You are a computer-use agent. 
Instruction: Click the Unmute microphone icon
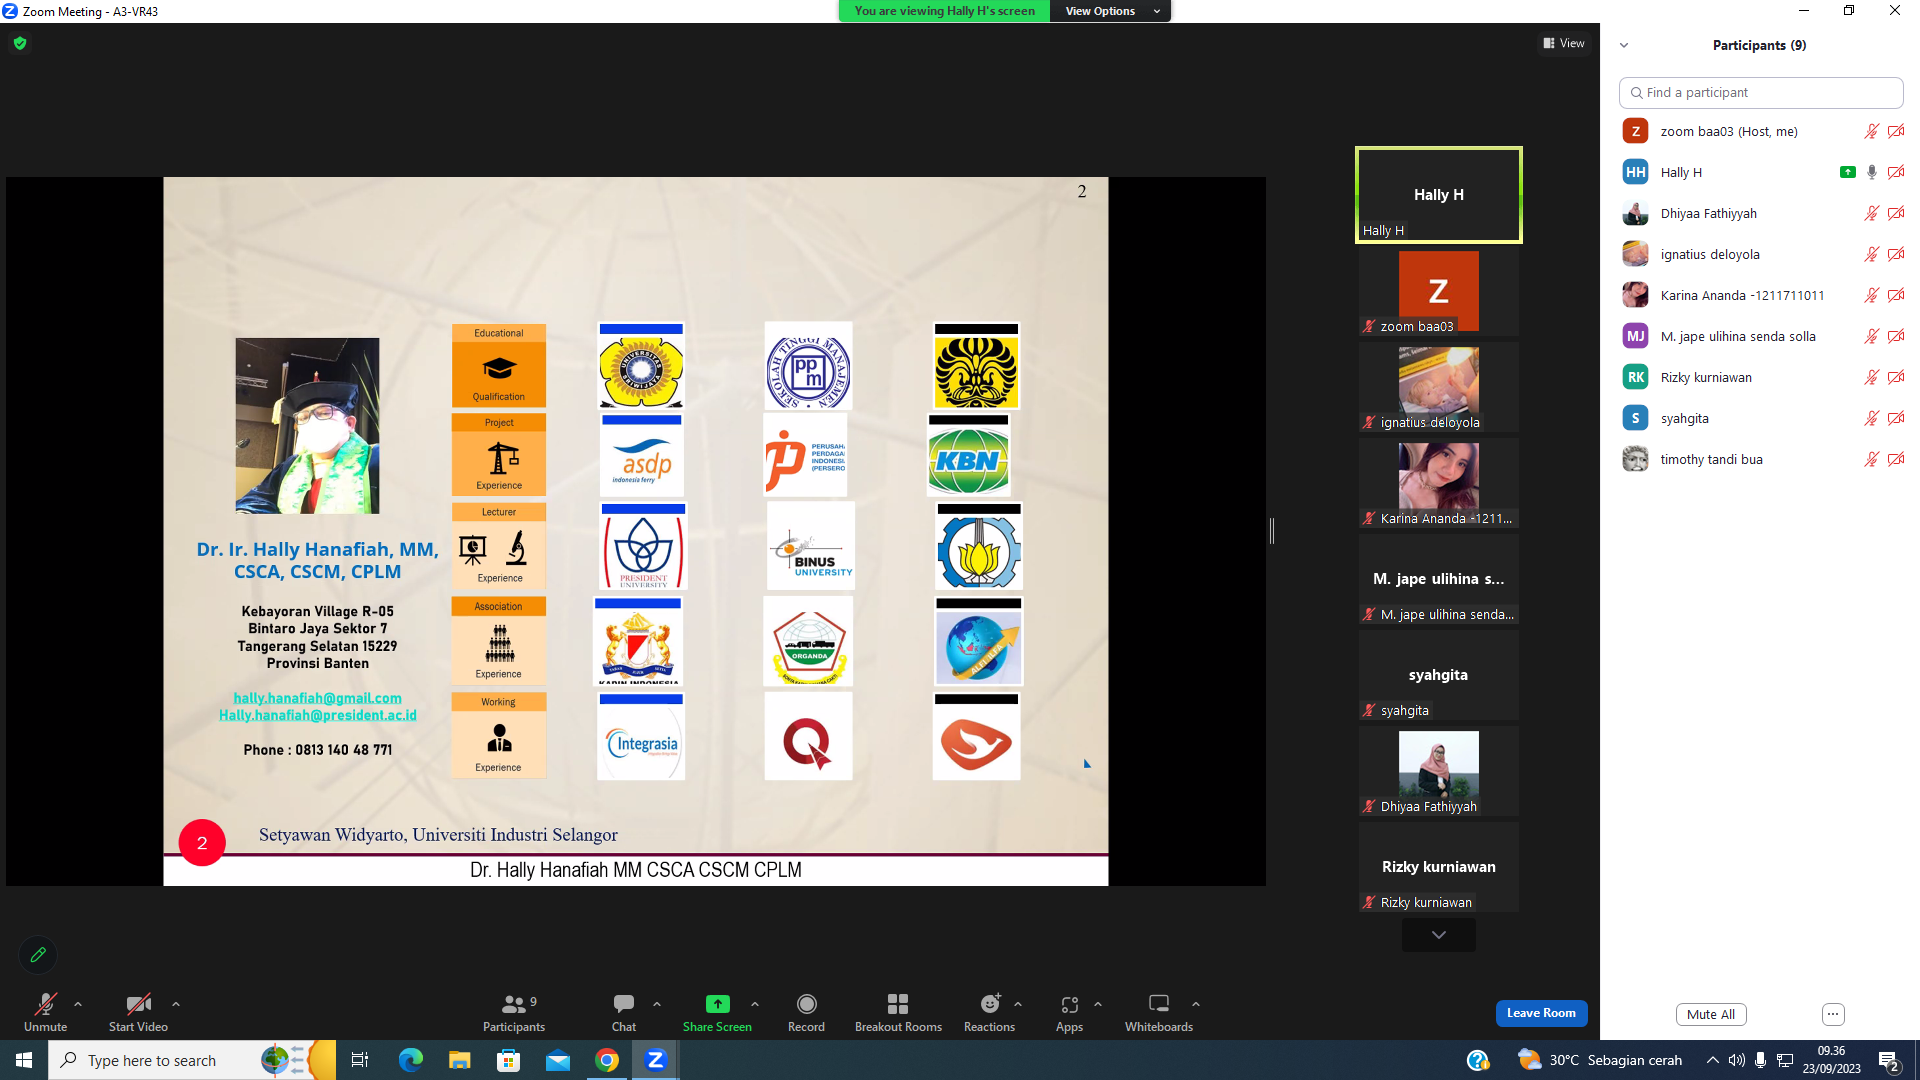(x=46, y=1004)
